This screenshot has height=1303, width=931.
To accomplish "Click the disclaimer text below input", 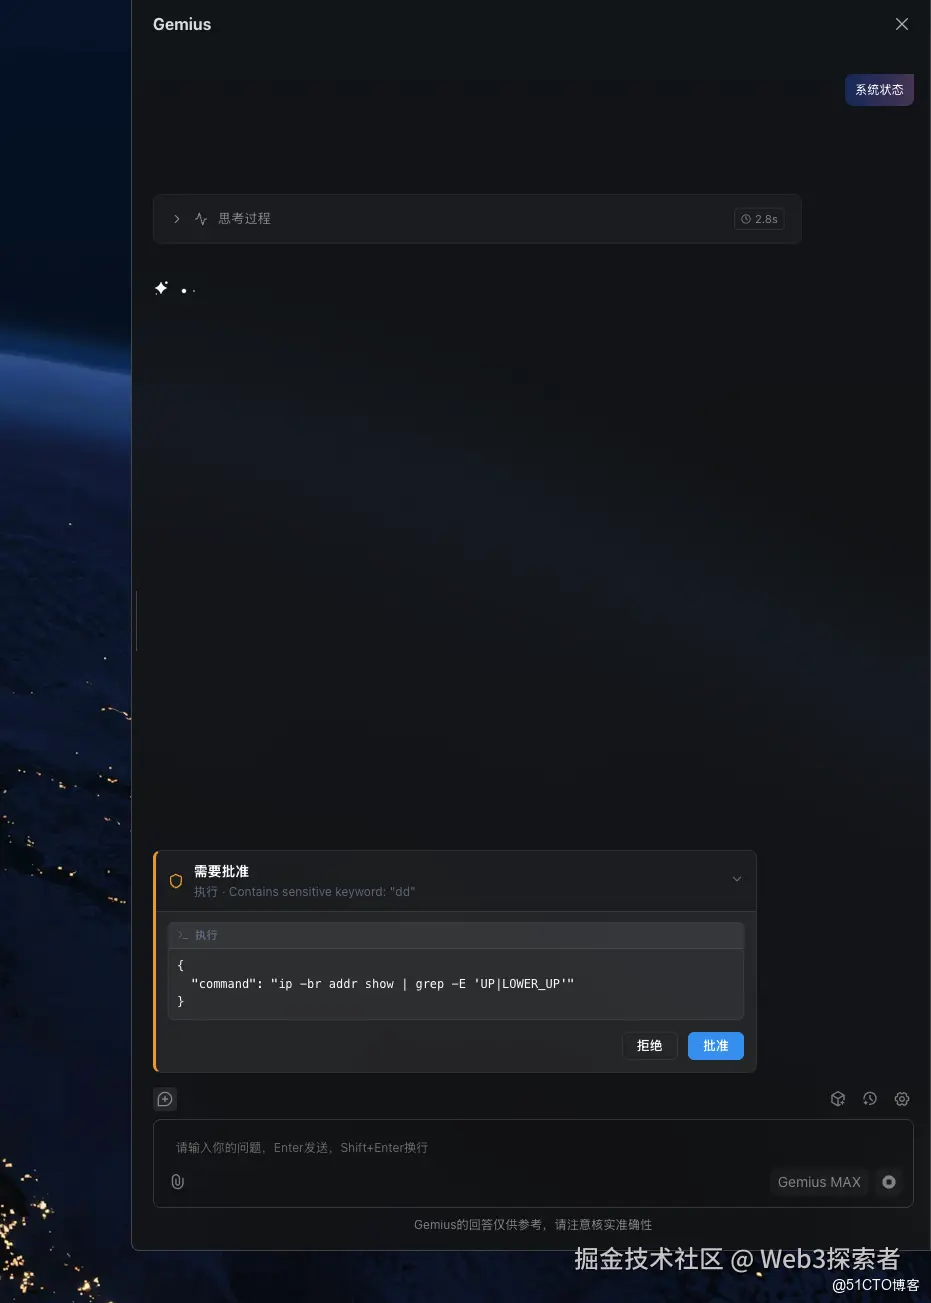I will click(x=533, y=1225).
